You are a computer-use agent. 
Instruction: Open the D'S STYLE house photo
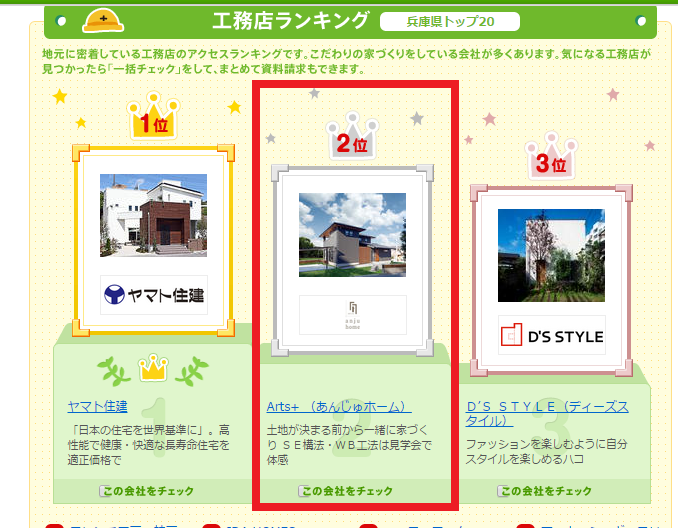pyautogui.click(x=551, y=256)
